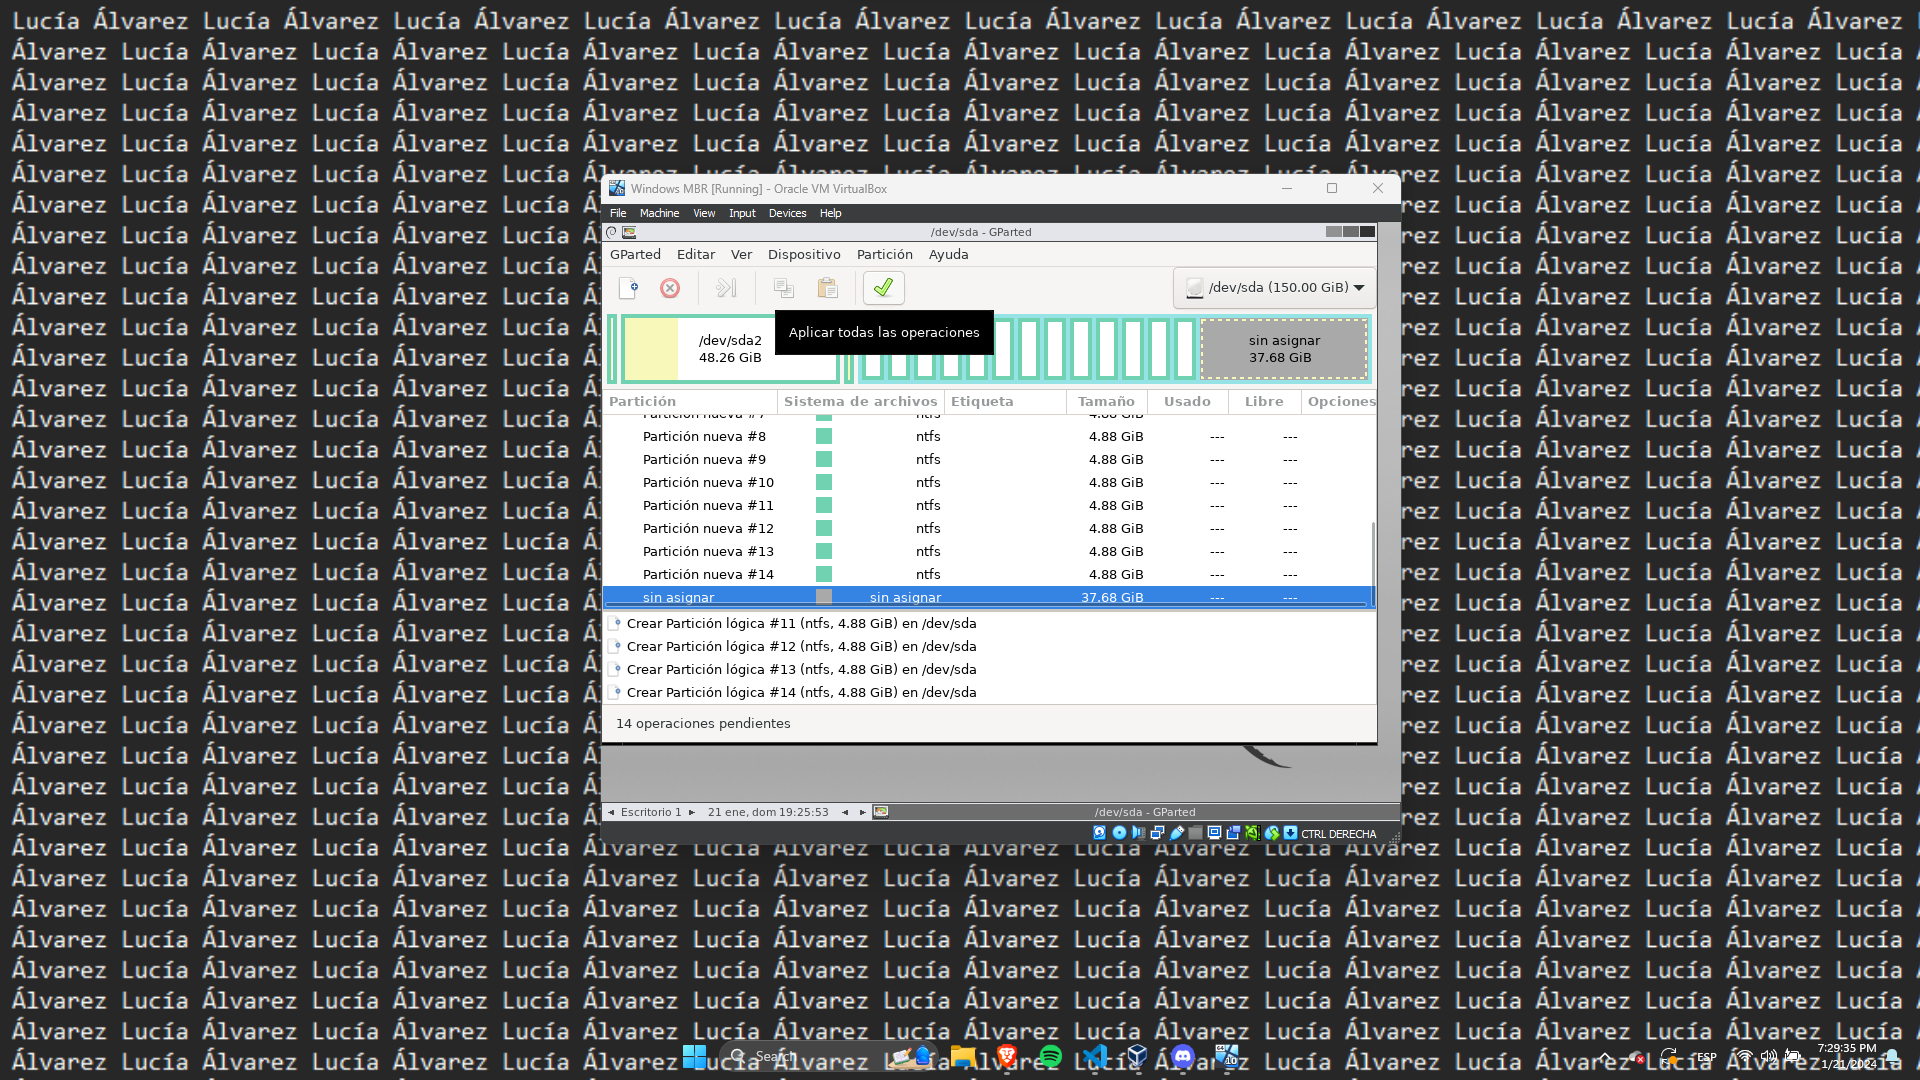The image size is (1920, 1080).
Task: Click the resize/move partition toolbar icon
Action: (726, 289)
